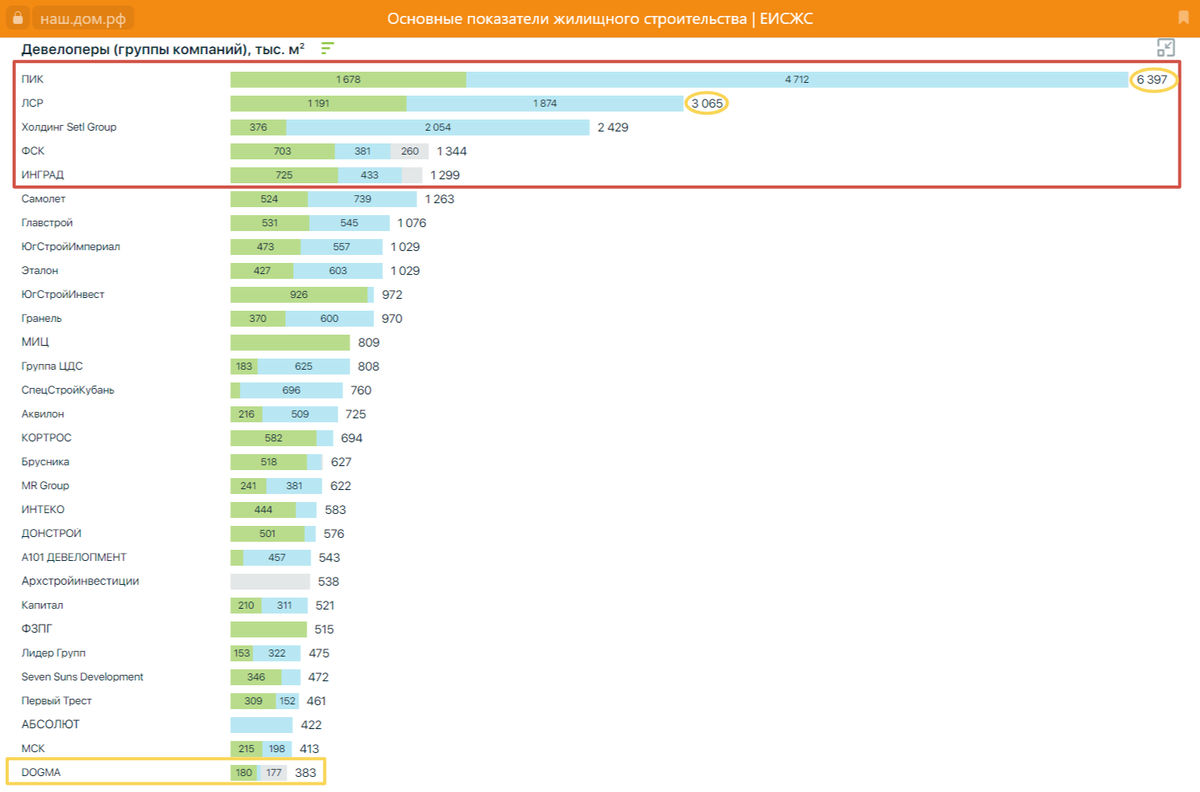Click ФСК's gray bar segment 260
The height and width of the screenshot is (792, 1200).
[x=409, y=151]
